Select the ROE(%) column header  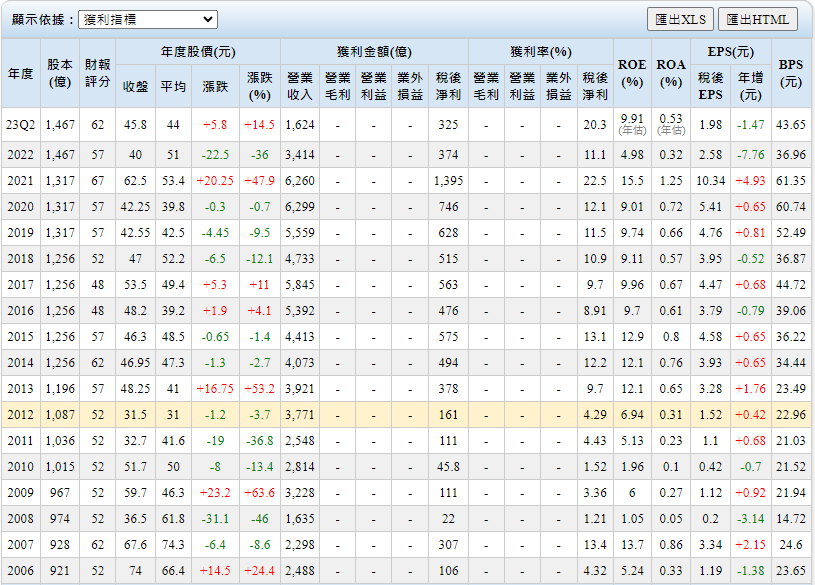632,74
